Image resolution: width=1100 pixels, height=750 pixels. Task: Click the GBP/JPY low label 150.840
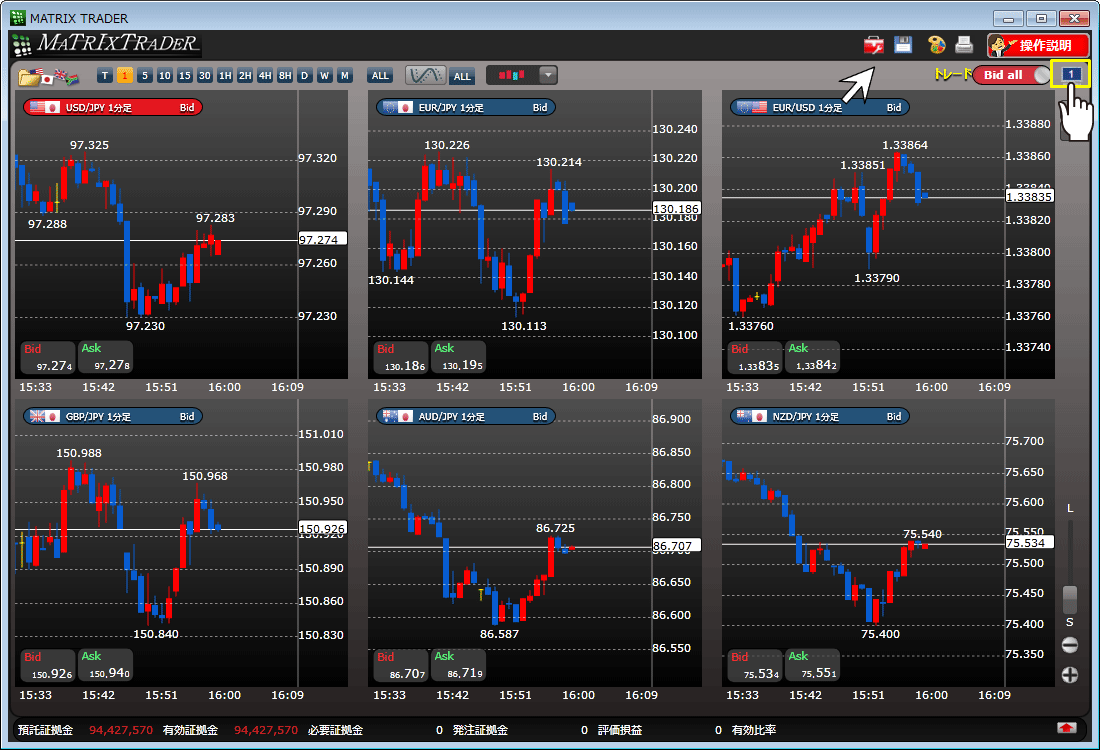156,634
